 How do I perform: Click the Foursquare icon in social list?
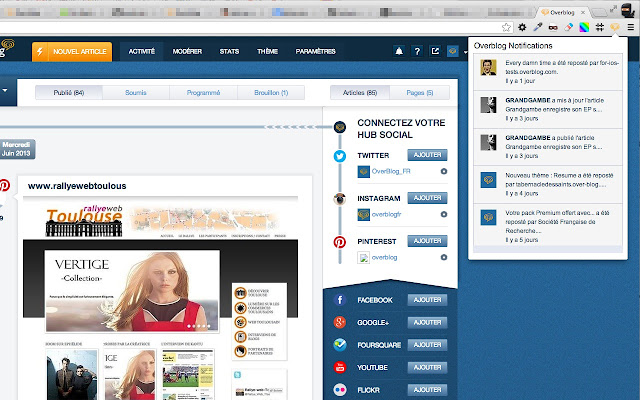(x=340, y=344)
